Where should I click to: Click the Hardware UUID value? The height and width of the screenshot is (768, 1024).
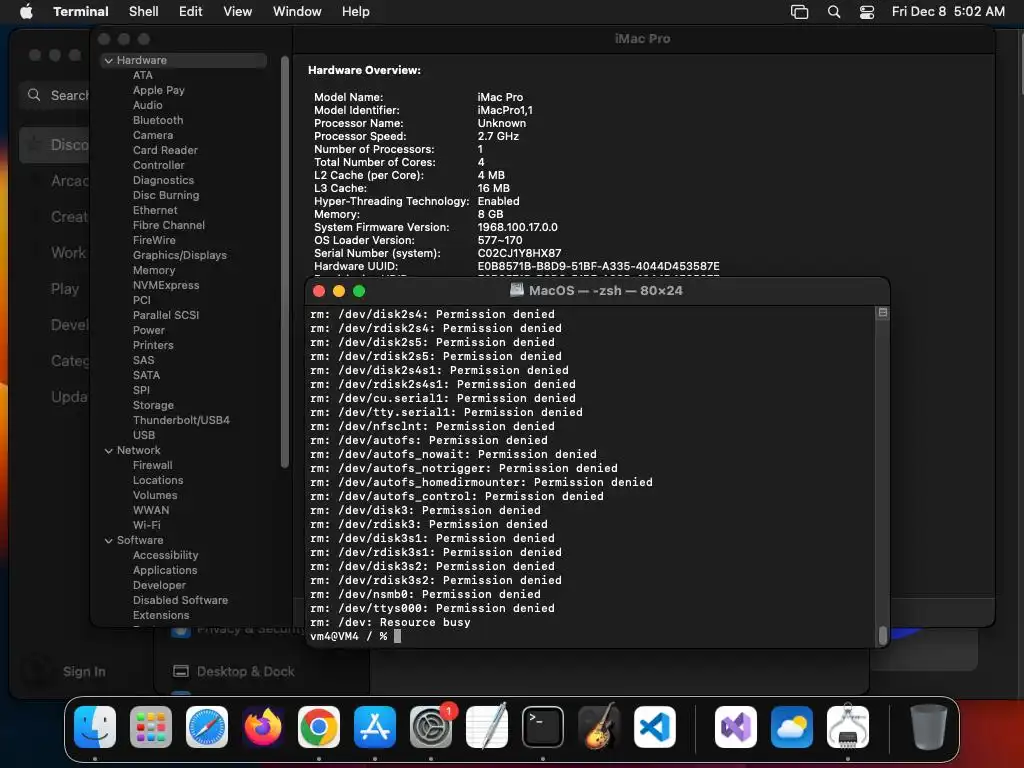(598, 266)
